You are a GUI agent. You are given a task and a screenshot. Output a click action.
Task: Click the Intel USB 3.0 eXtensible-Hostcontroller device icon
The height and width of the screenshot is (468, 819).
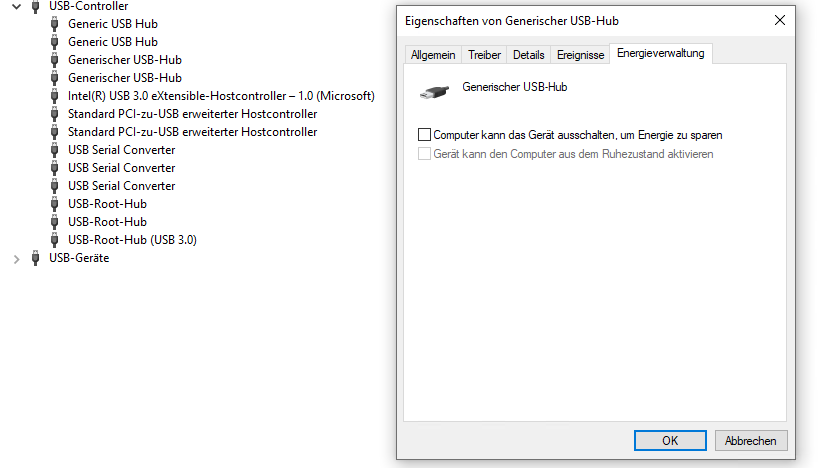54,96
